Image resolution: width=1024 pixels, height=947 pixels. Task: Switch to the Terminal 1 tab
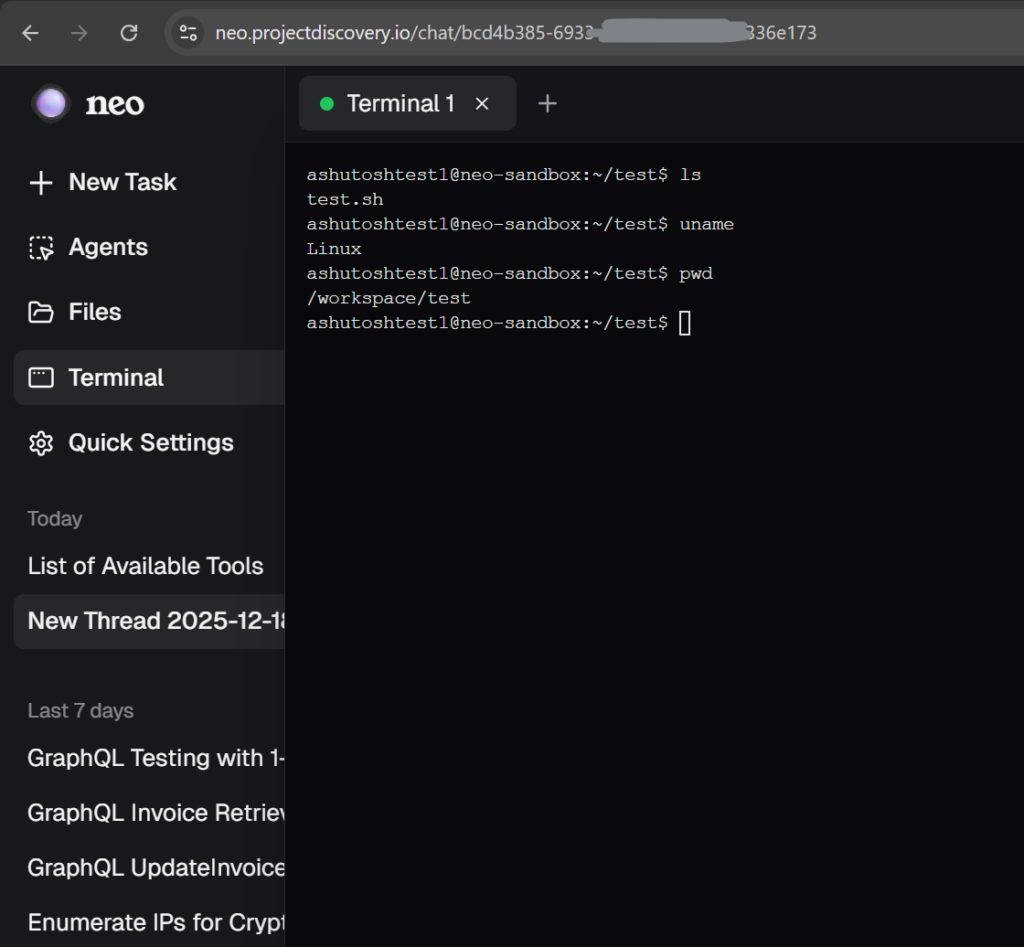click(x=400, y=104)
